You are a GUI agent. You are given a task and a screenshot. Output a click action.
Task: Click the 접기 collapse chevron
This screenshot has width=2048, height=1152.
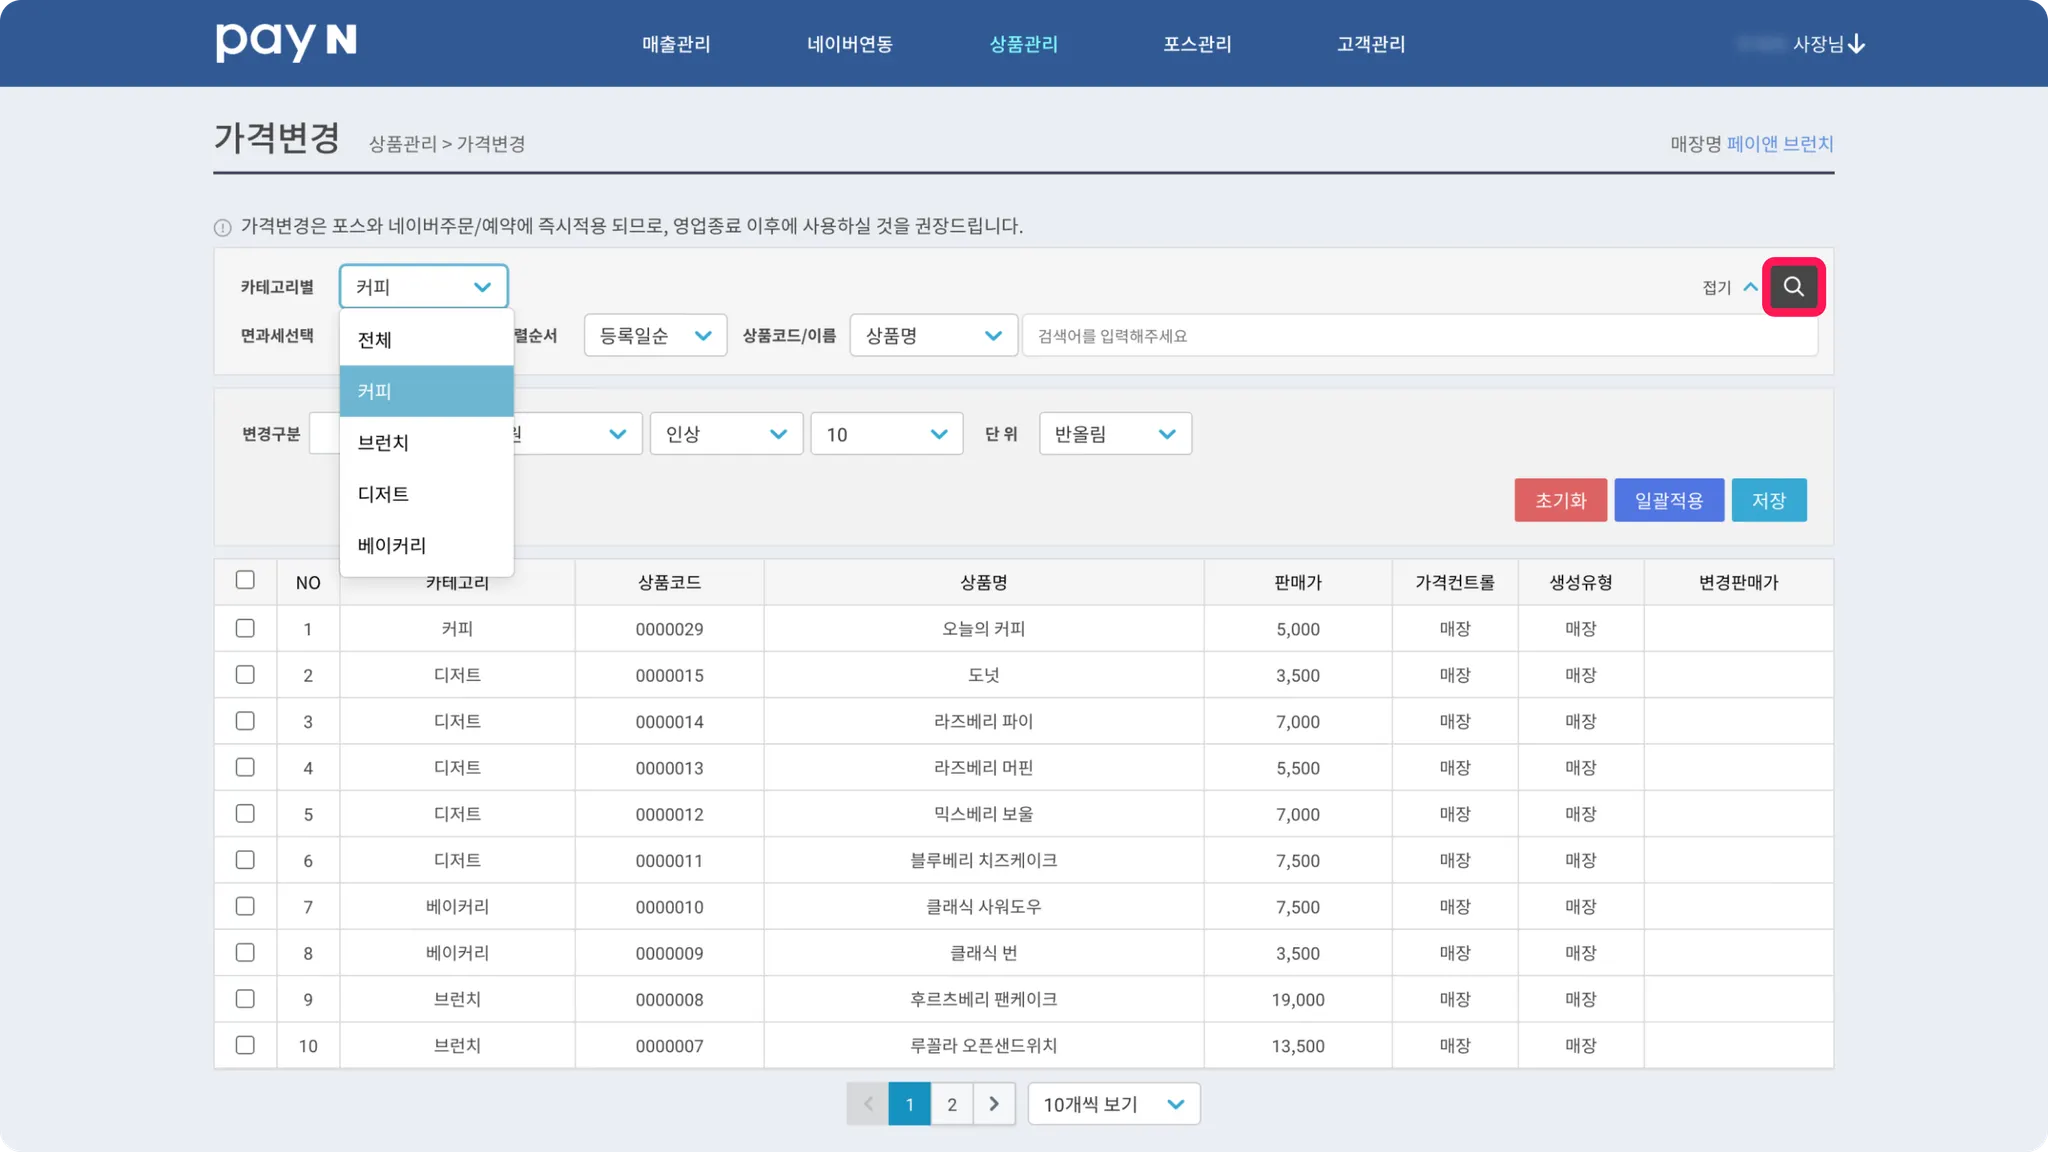(1750, 287)
